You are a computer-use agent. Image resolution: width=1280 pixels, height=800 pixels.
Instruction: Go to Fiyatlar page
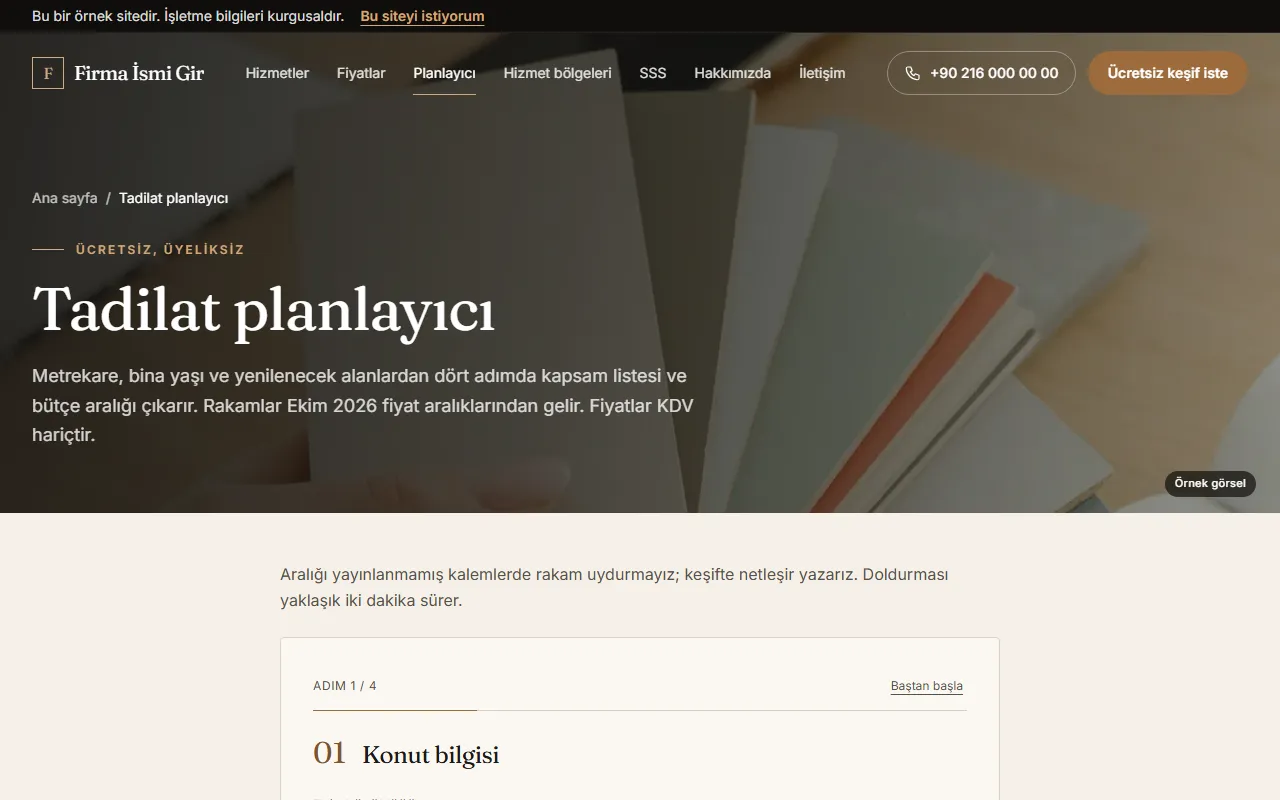coord(361,73)
